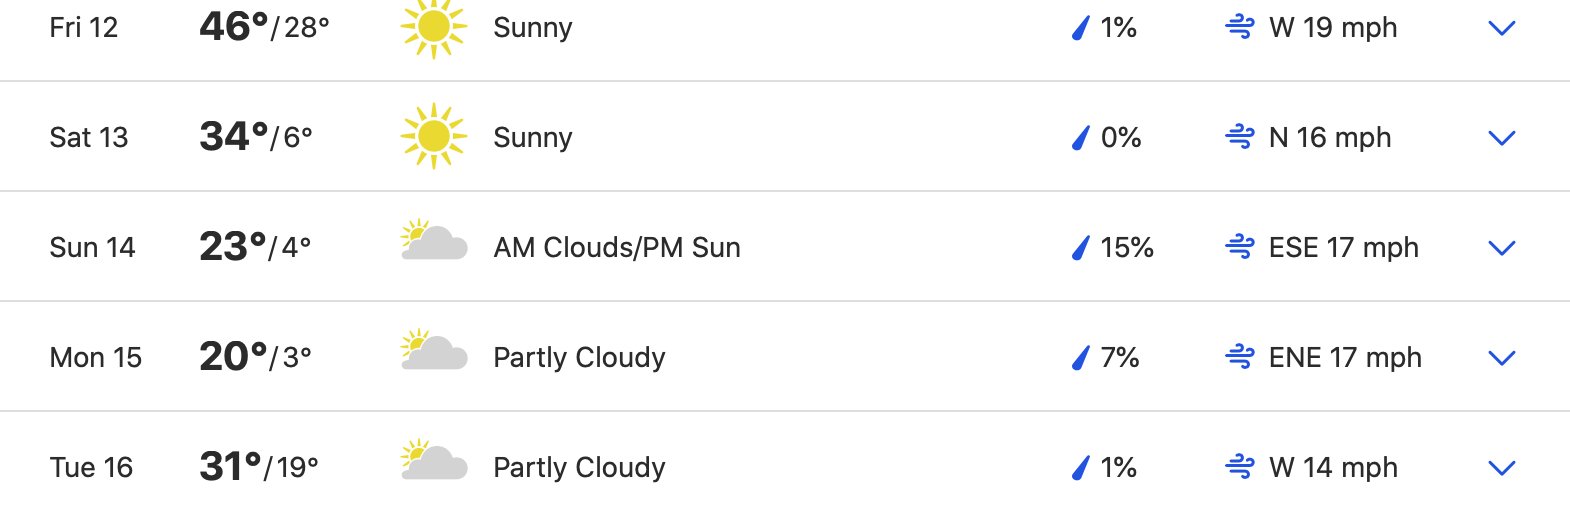This screenshot has height=520, width=1570.
Task: Select the Mon 15 date label
Action: 96,357
